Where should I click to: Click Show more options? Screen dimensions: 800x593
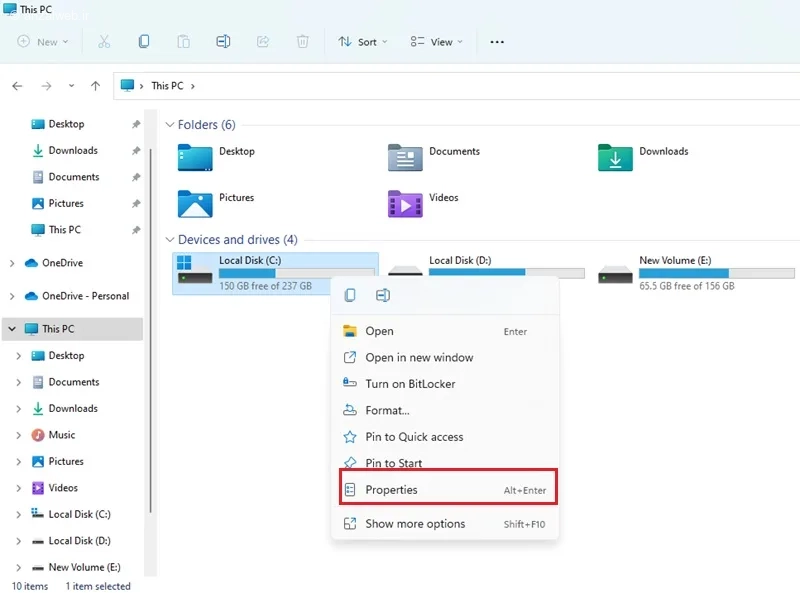tap(416, 524)
